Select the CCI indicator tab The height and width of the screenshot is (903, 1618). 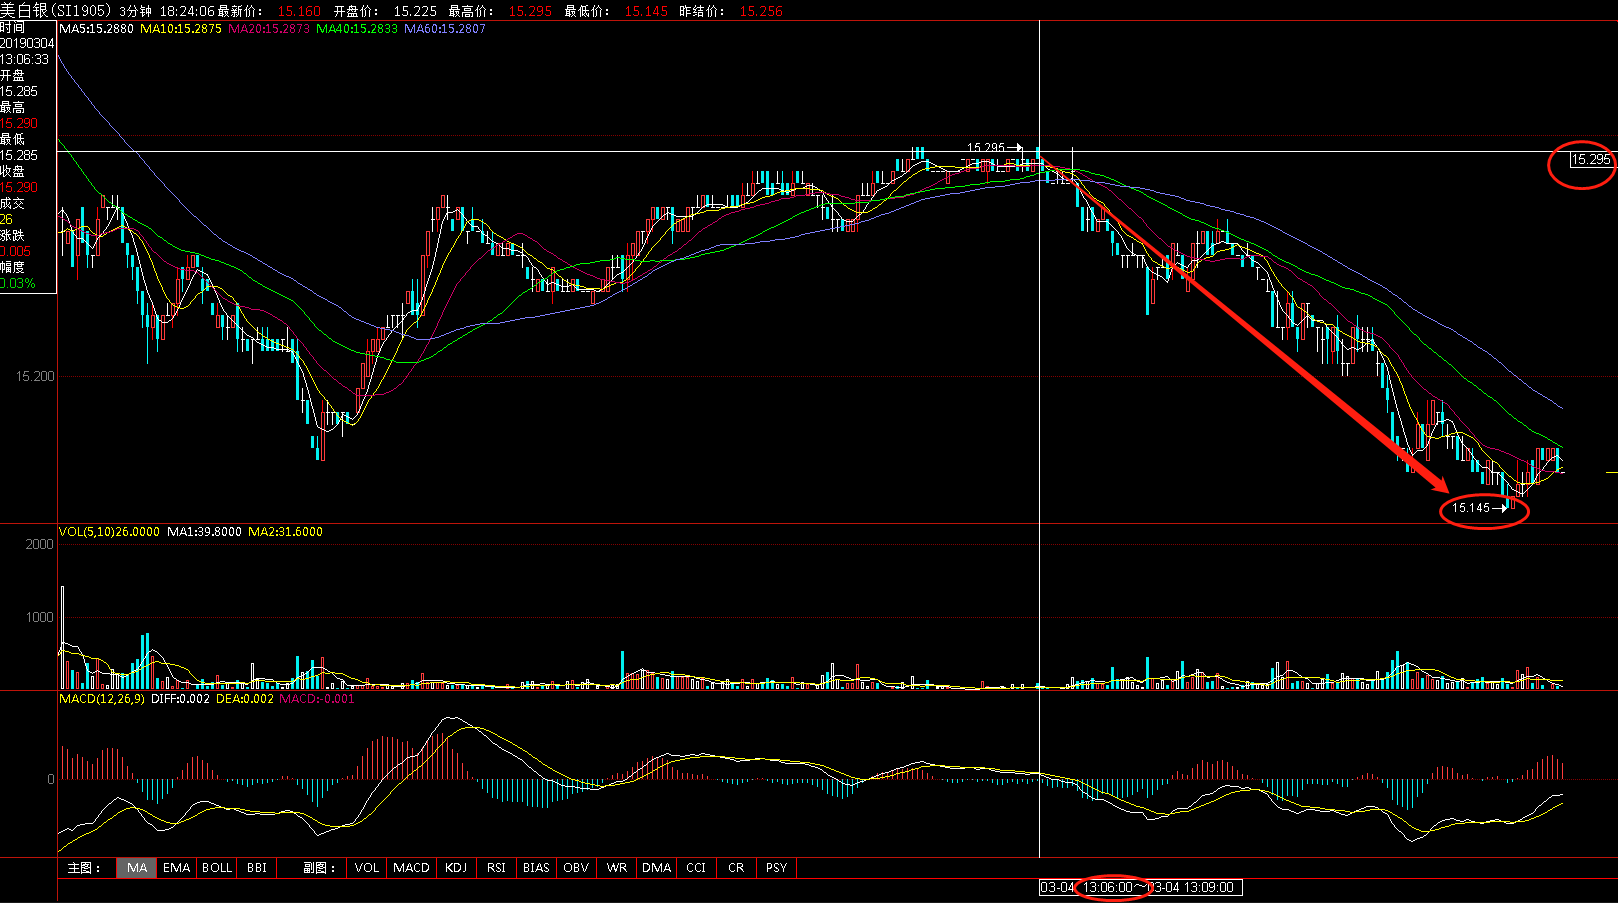696,868
